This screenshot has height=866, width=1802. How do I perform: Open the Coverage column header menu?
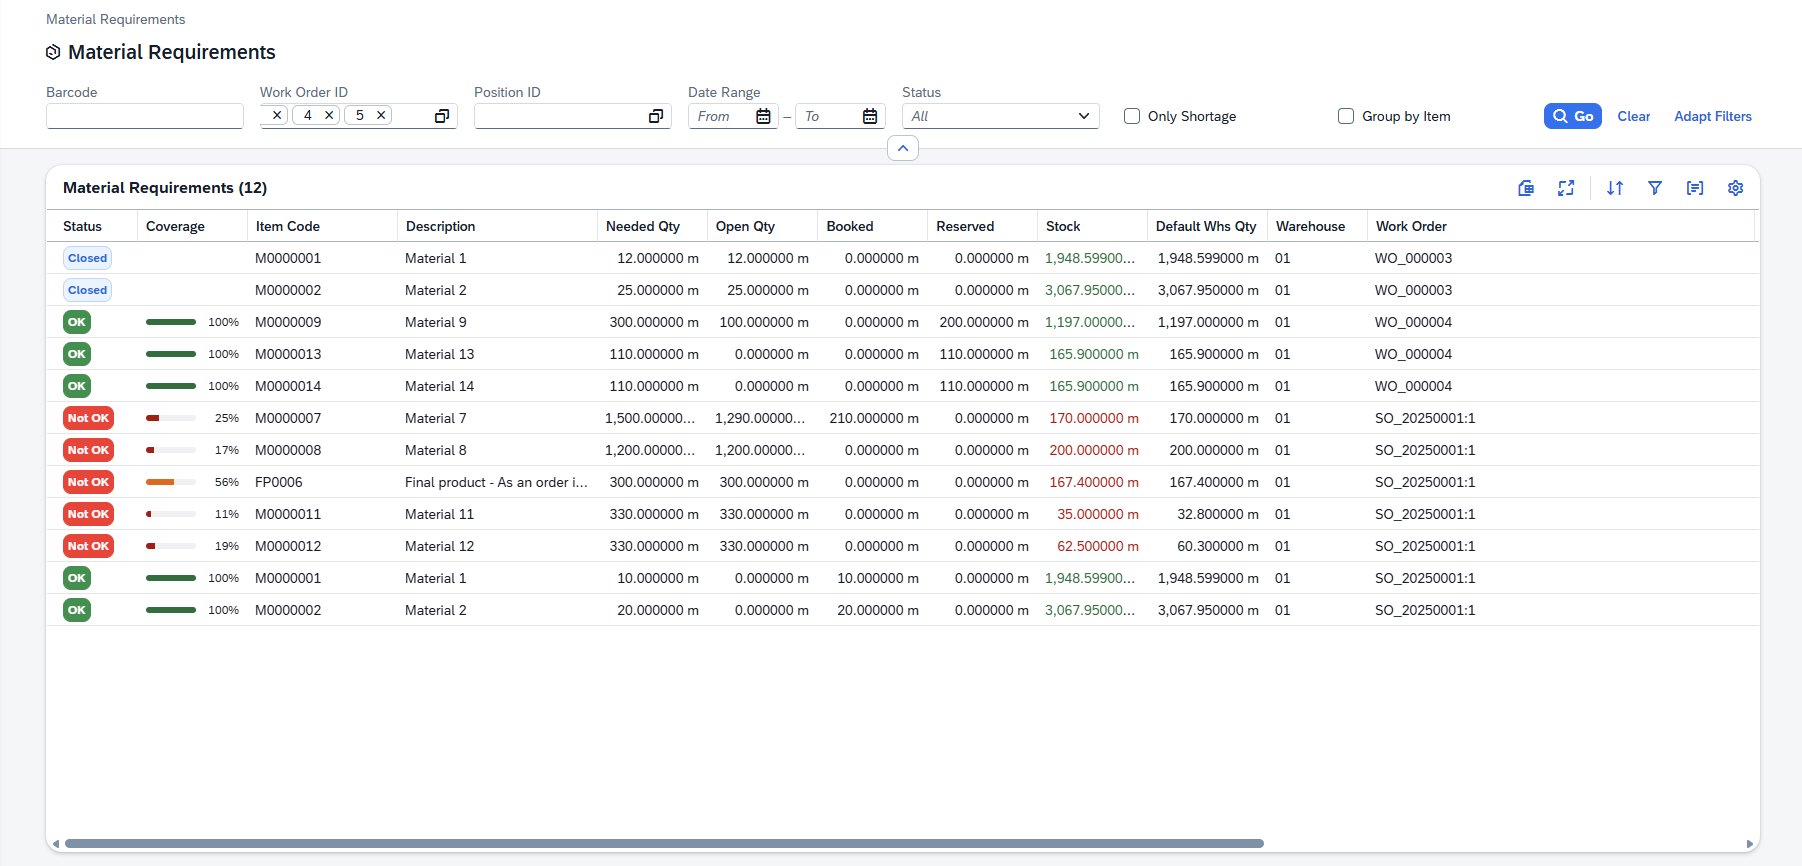pyautogui.click(x=192, y=226)
